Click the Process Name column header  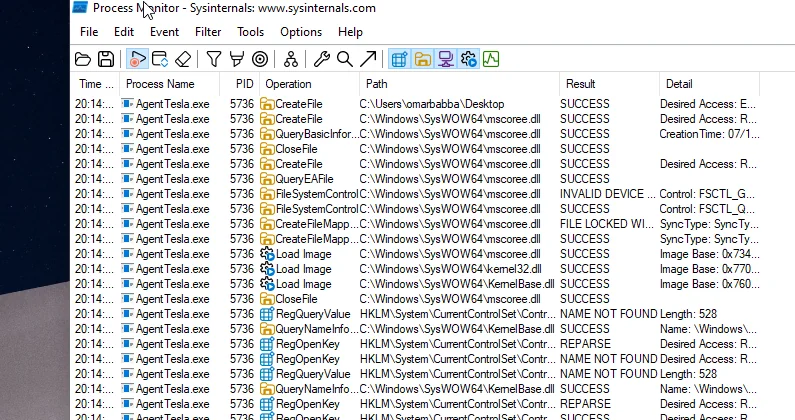click(170, 84)
